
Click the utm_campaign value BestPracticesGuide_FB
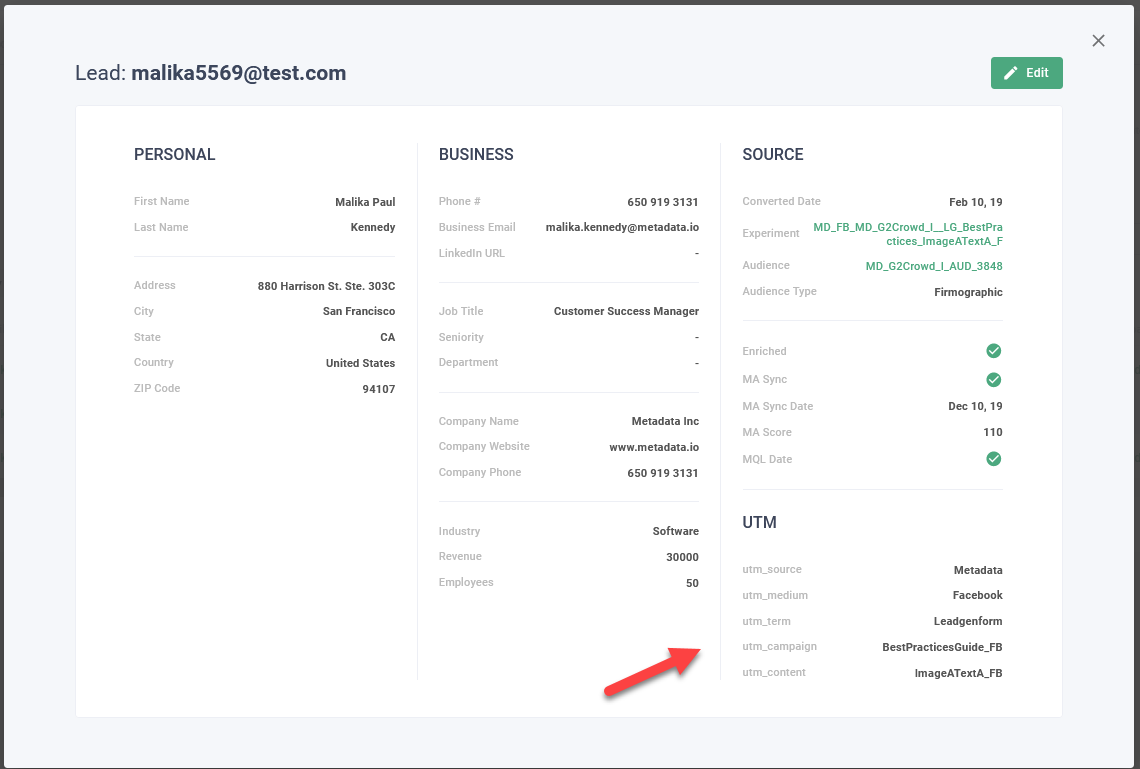pos(941,648)
